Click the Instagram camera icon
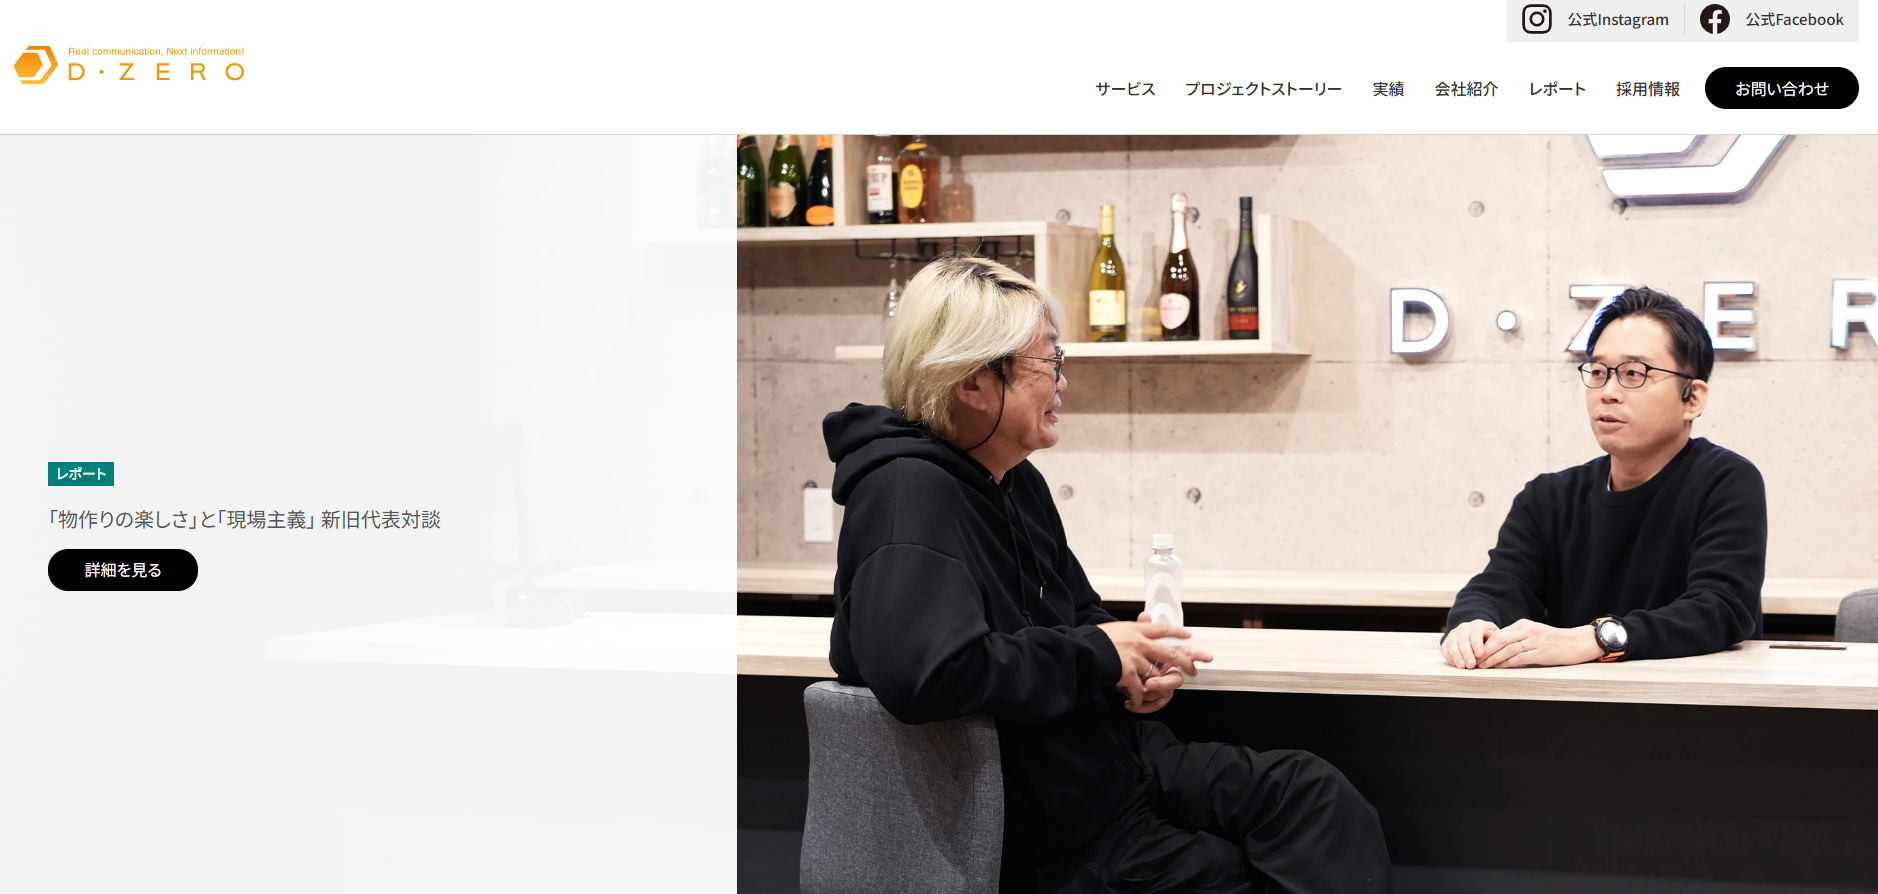Screen dimensions: 1878x894 pyautogui.click(x=1536, y=19)
